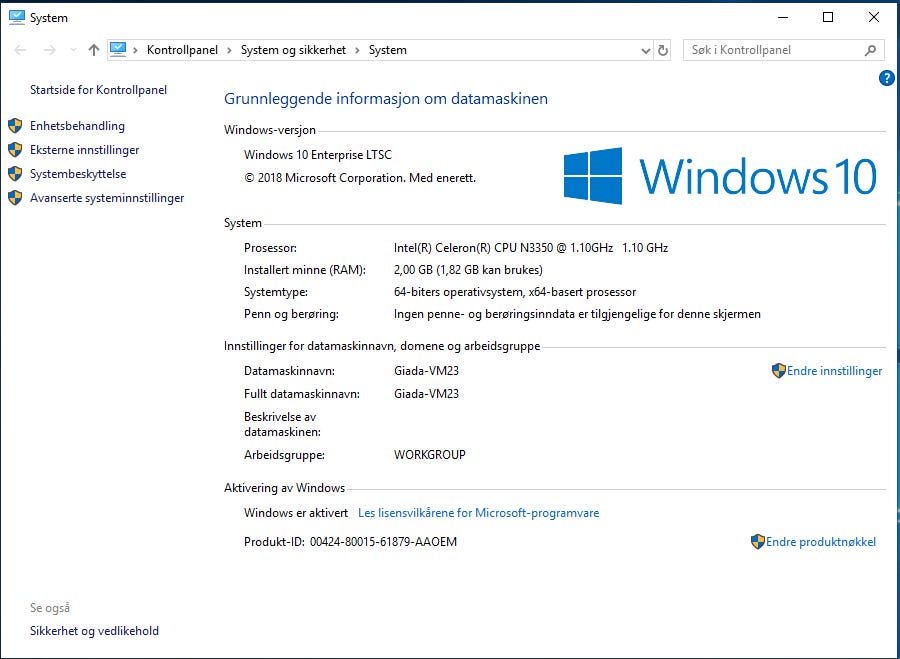Click the search magnifier icon
The image size is (900, 659).
coord(870,51)
